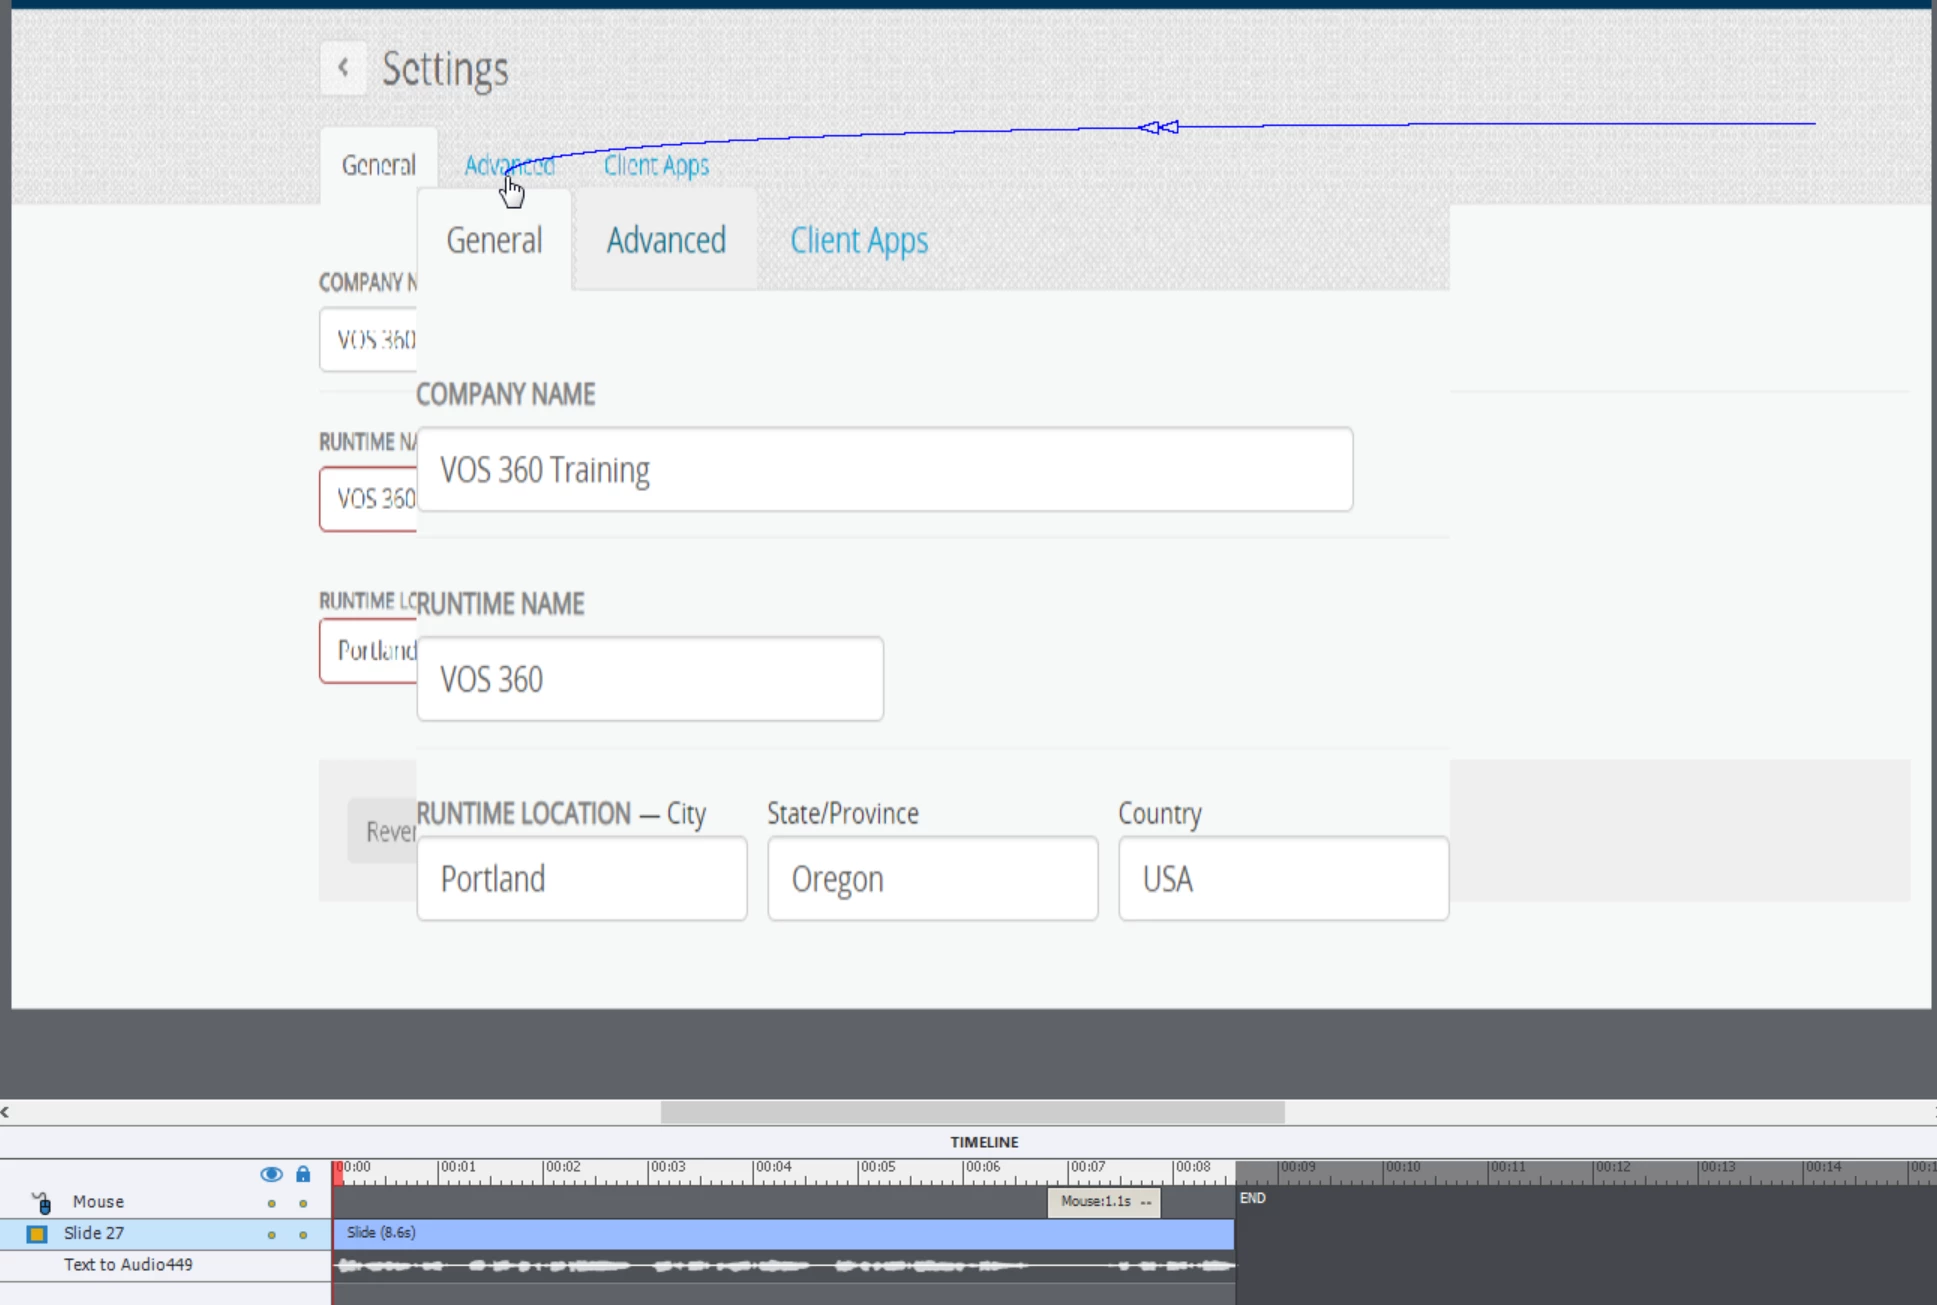Image resolution: width=1937 pixels, height=1305 pixels.
Task: Click the orange square icon beside Slide 27
Action: coord(37,1234)
